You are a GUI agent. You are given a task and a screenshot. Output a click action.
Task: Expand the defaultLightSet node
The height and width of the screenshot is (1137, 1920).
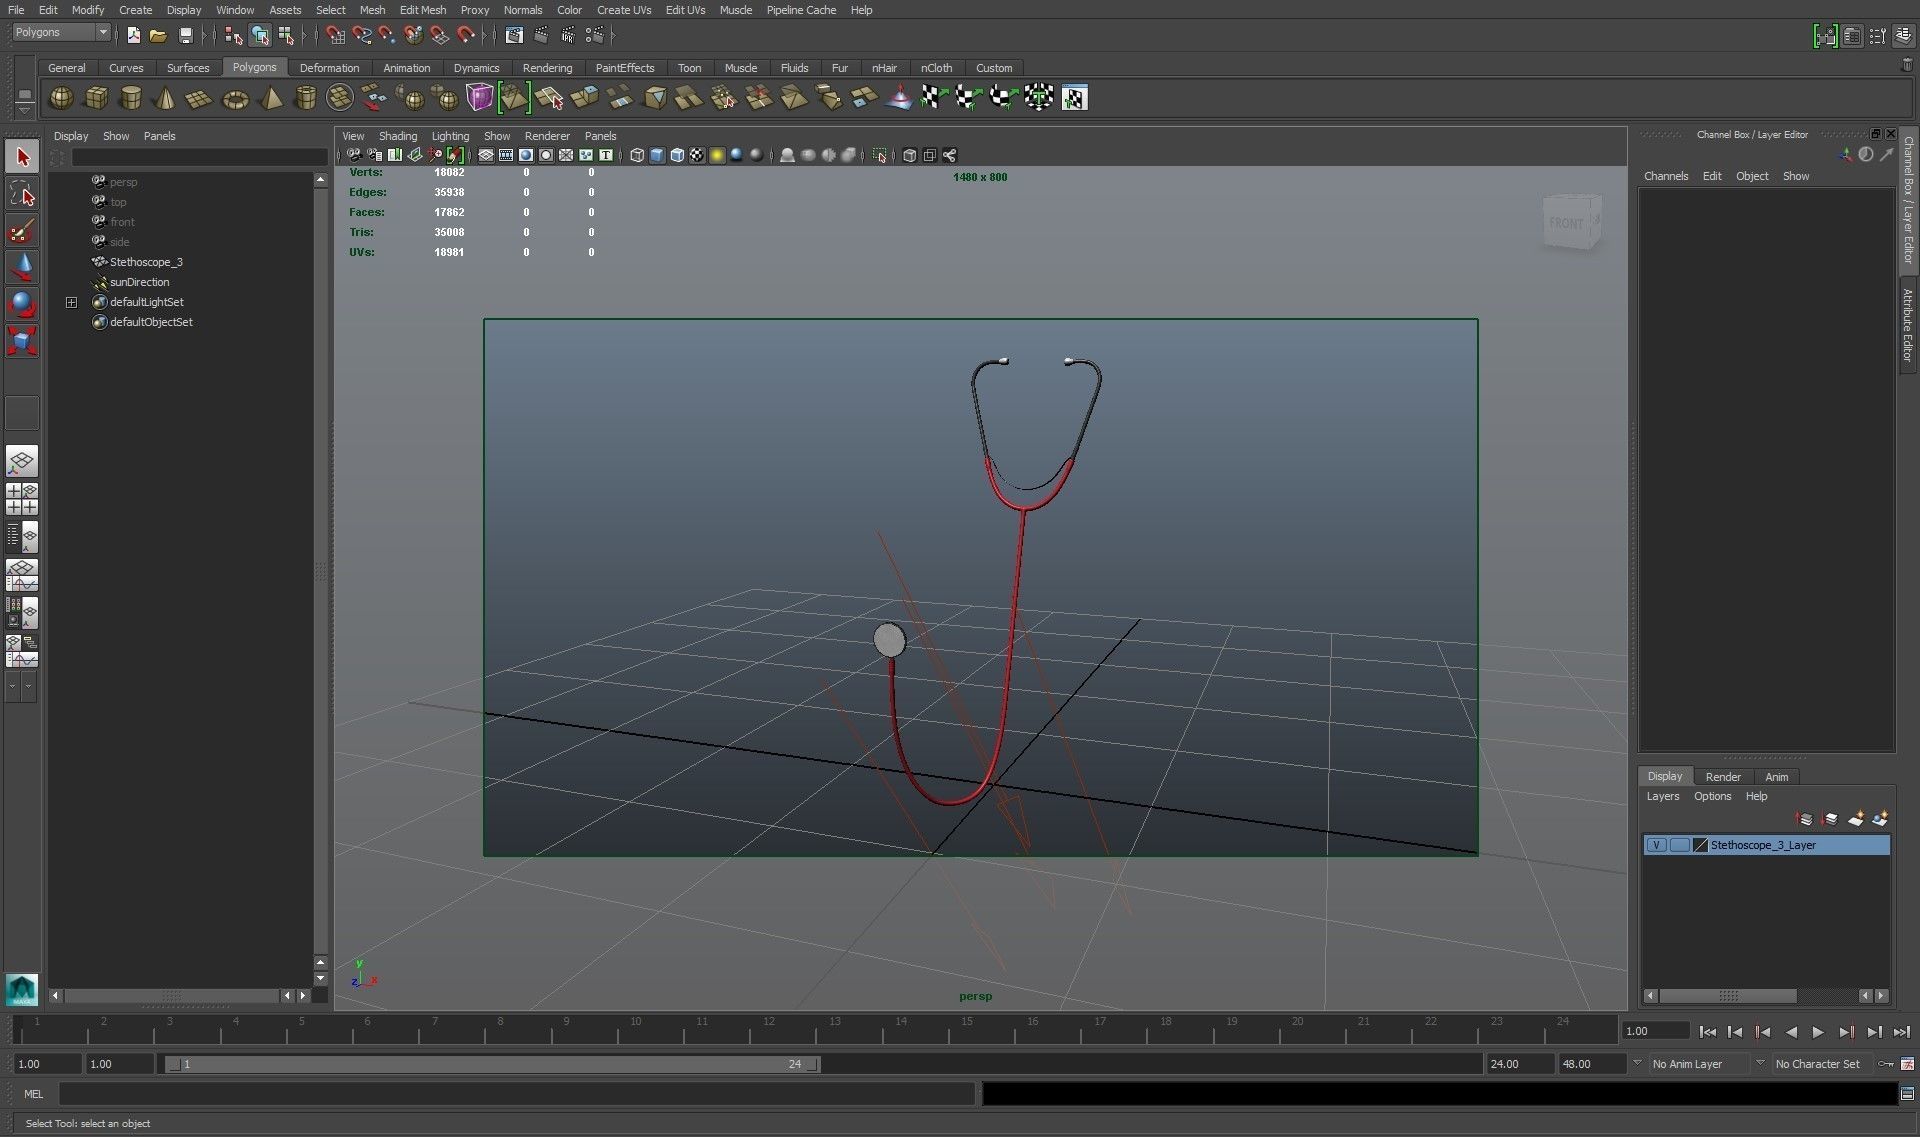point(71,302)
